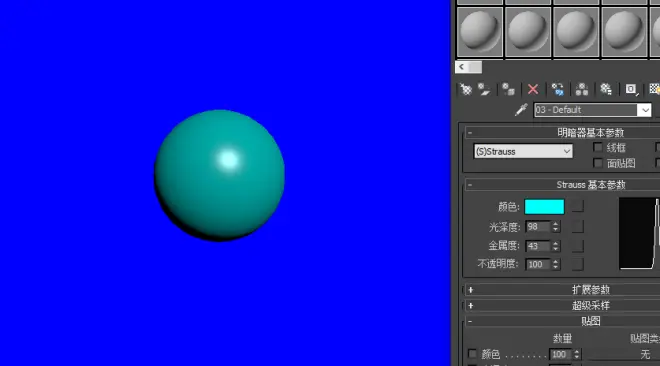The width and height of the screenshot is (660, 366).
Task: Pick material from object with eyedropper
Action: point(521,110)
